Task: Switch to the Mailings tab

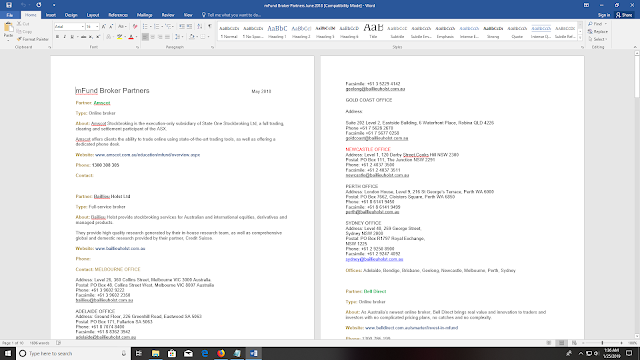Action: pos(144,15)
